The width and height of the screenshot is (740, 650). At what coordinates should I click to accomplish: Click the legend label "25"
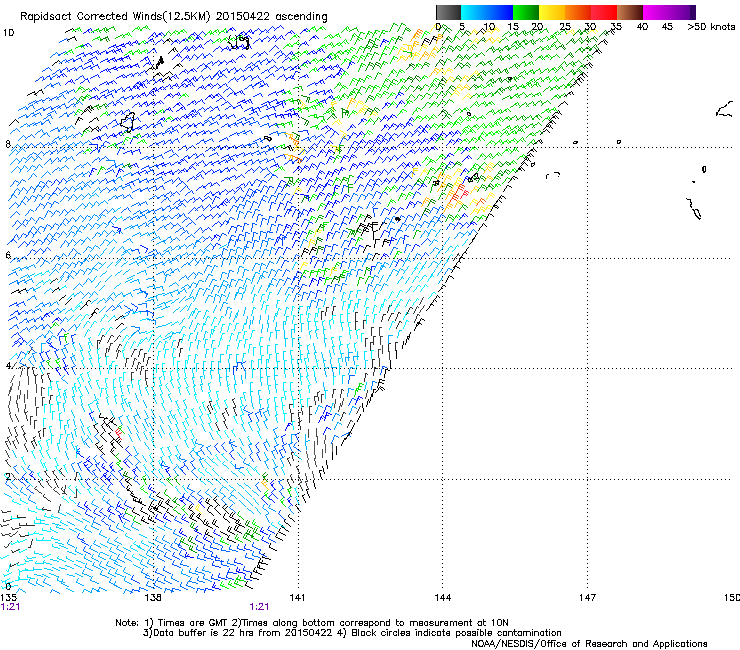point(564,26)
